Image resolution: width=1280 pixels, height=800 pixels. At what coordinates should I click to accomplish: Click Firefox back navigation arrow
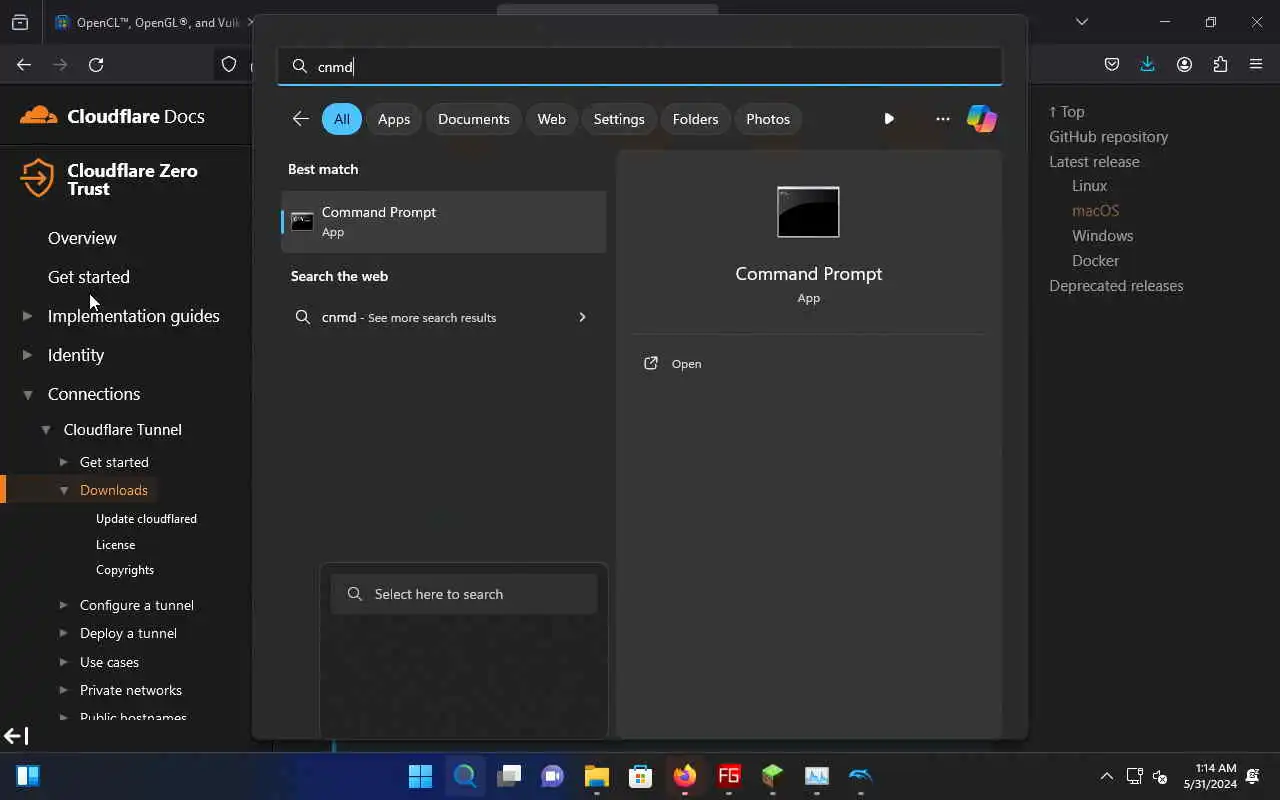click(x=24, y=64)
